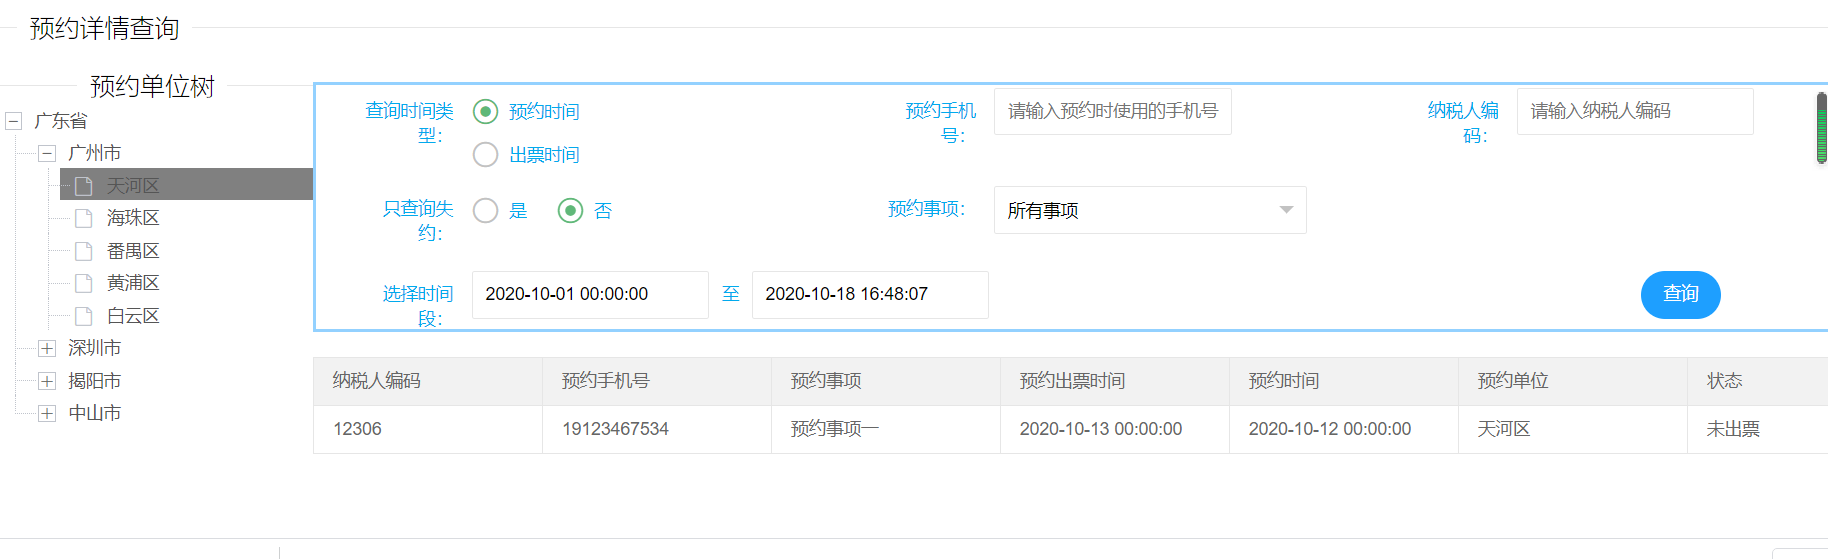This screenshot has height=559, width=1828.
Task: Click the end time field 2020-10-18 16:48:07
Action: pyautogui.click(x=870, y=294)
